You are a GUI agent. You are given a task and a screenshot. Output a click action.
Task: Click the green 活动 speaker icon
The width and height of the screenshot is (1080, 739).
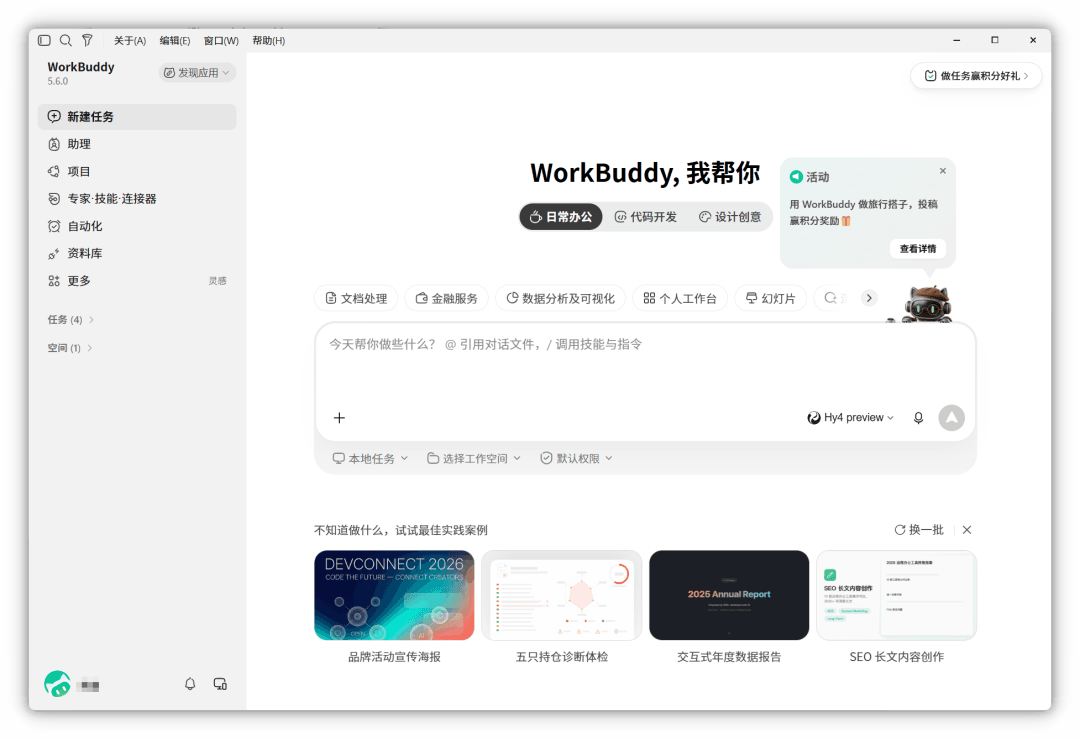(796, 177)
